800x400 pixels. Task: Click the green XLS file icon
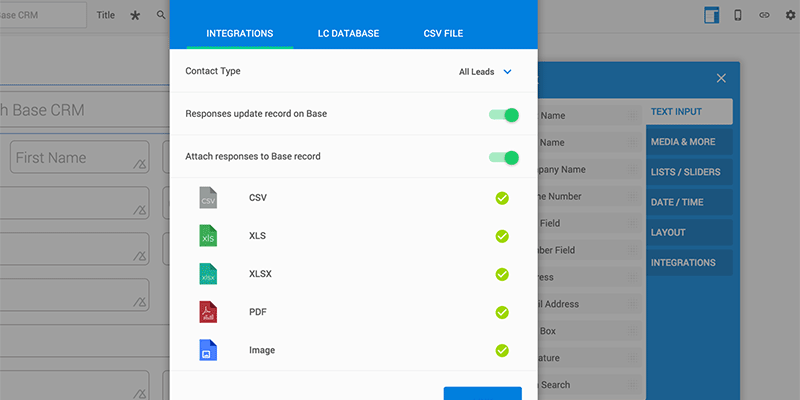click(x=208, y=236)
